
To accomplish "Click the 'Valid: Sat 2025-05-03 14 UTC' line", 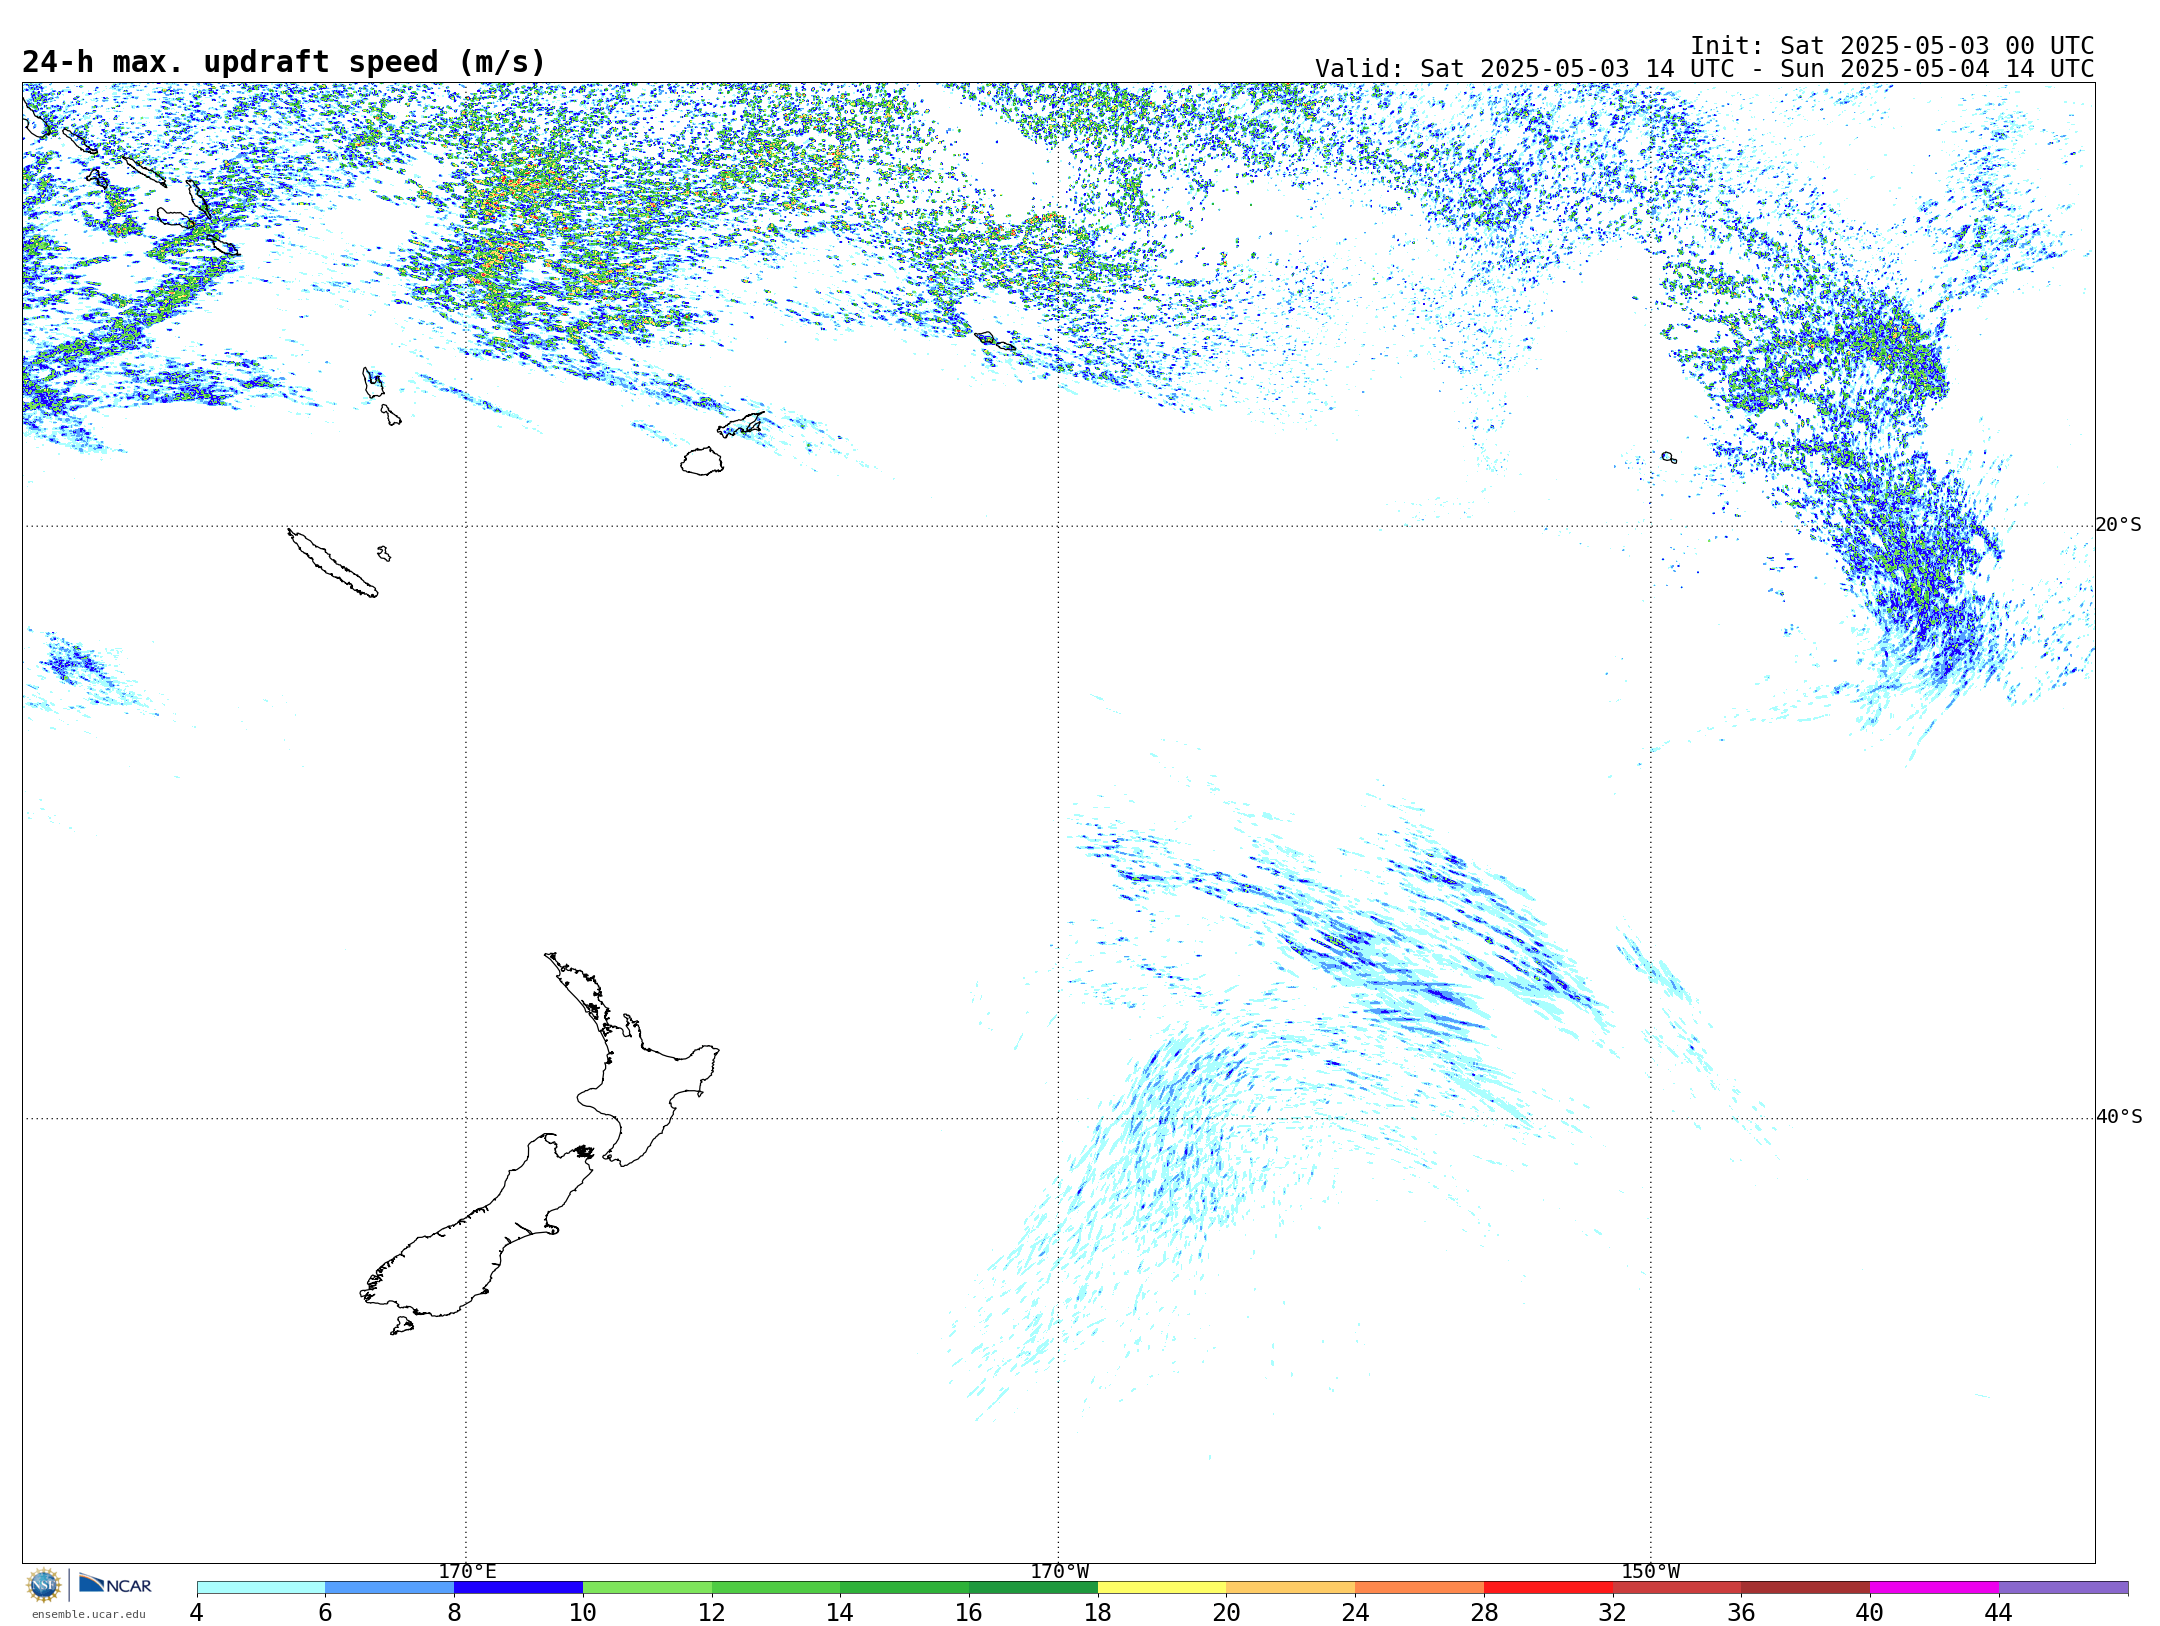I will pos(1704,69).
